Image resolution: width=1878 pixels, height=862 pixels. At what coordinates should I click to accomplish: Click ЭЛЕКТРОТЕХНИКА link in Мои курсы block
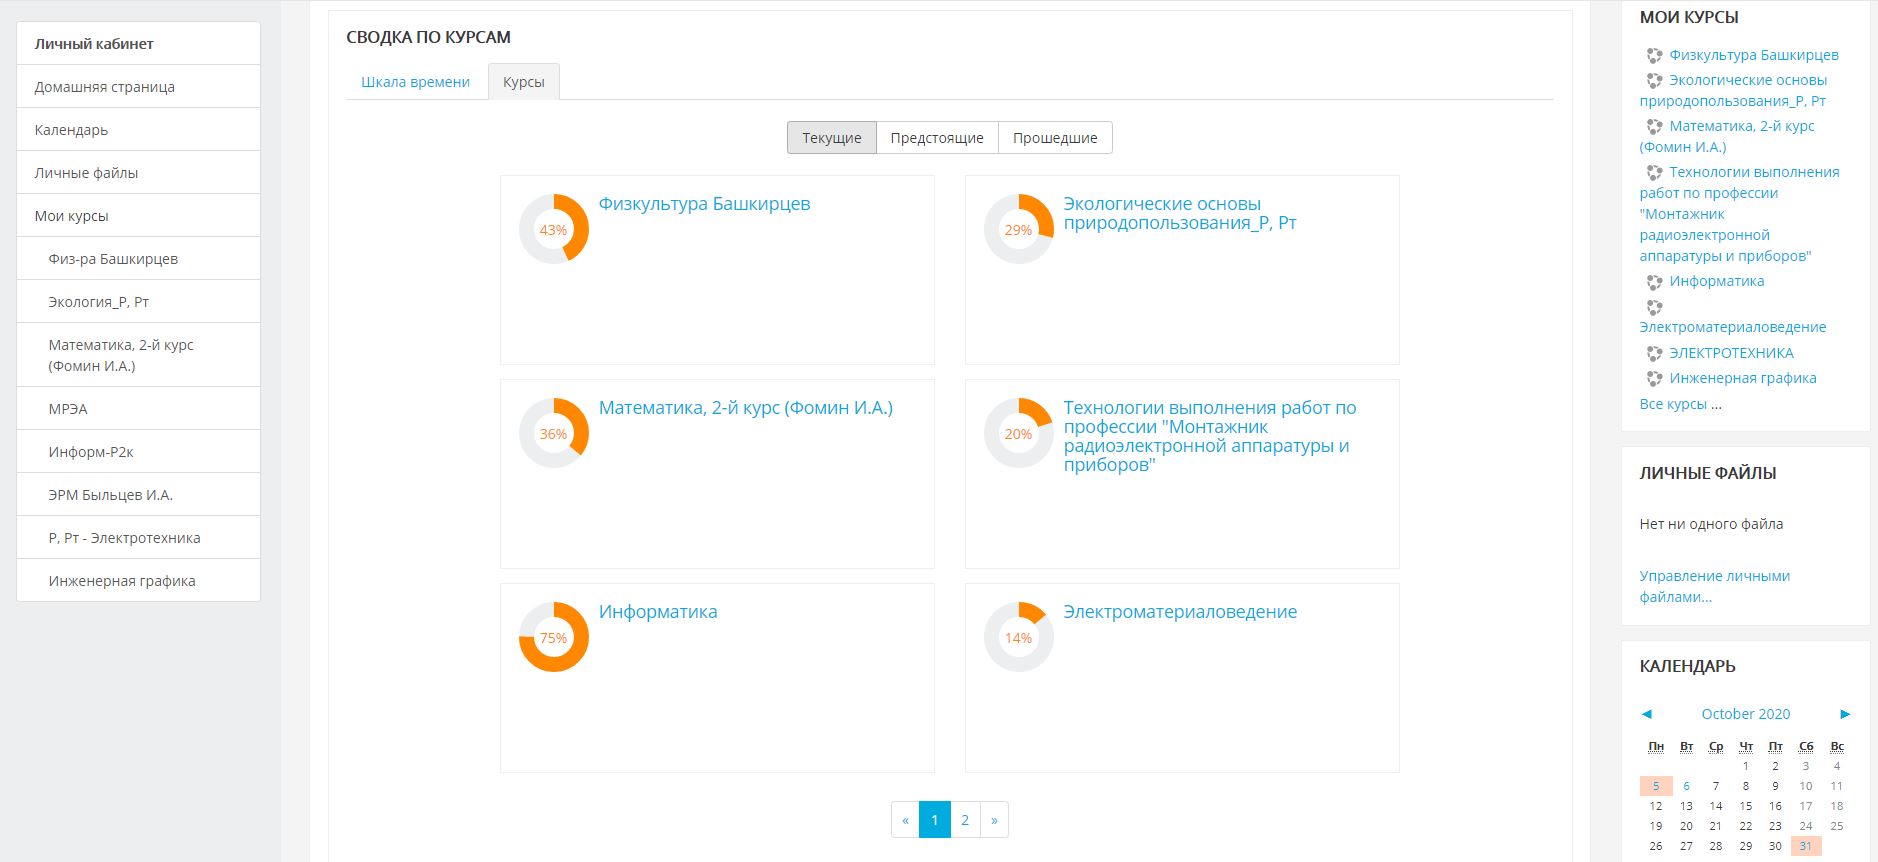(x=1731, y=353)
